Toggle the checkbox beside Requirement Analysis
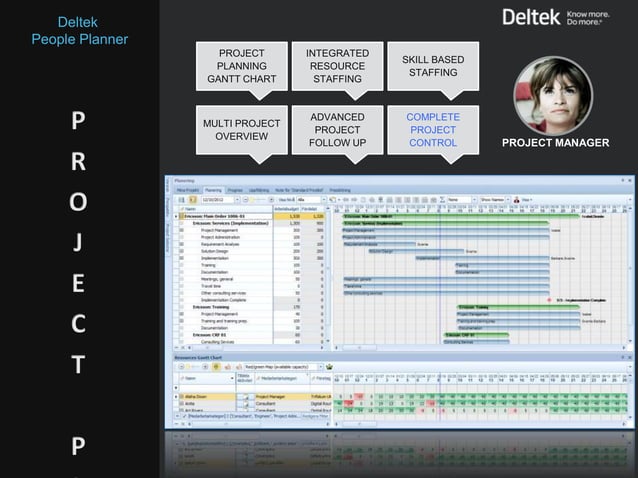Screen dimensions: 638x478 coord(181,244)
